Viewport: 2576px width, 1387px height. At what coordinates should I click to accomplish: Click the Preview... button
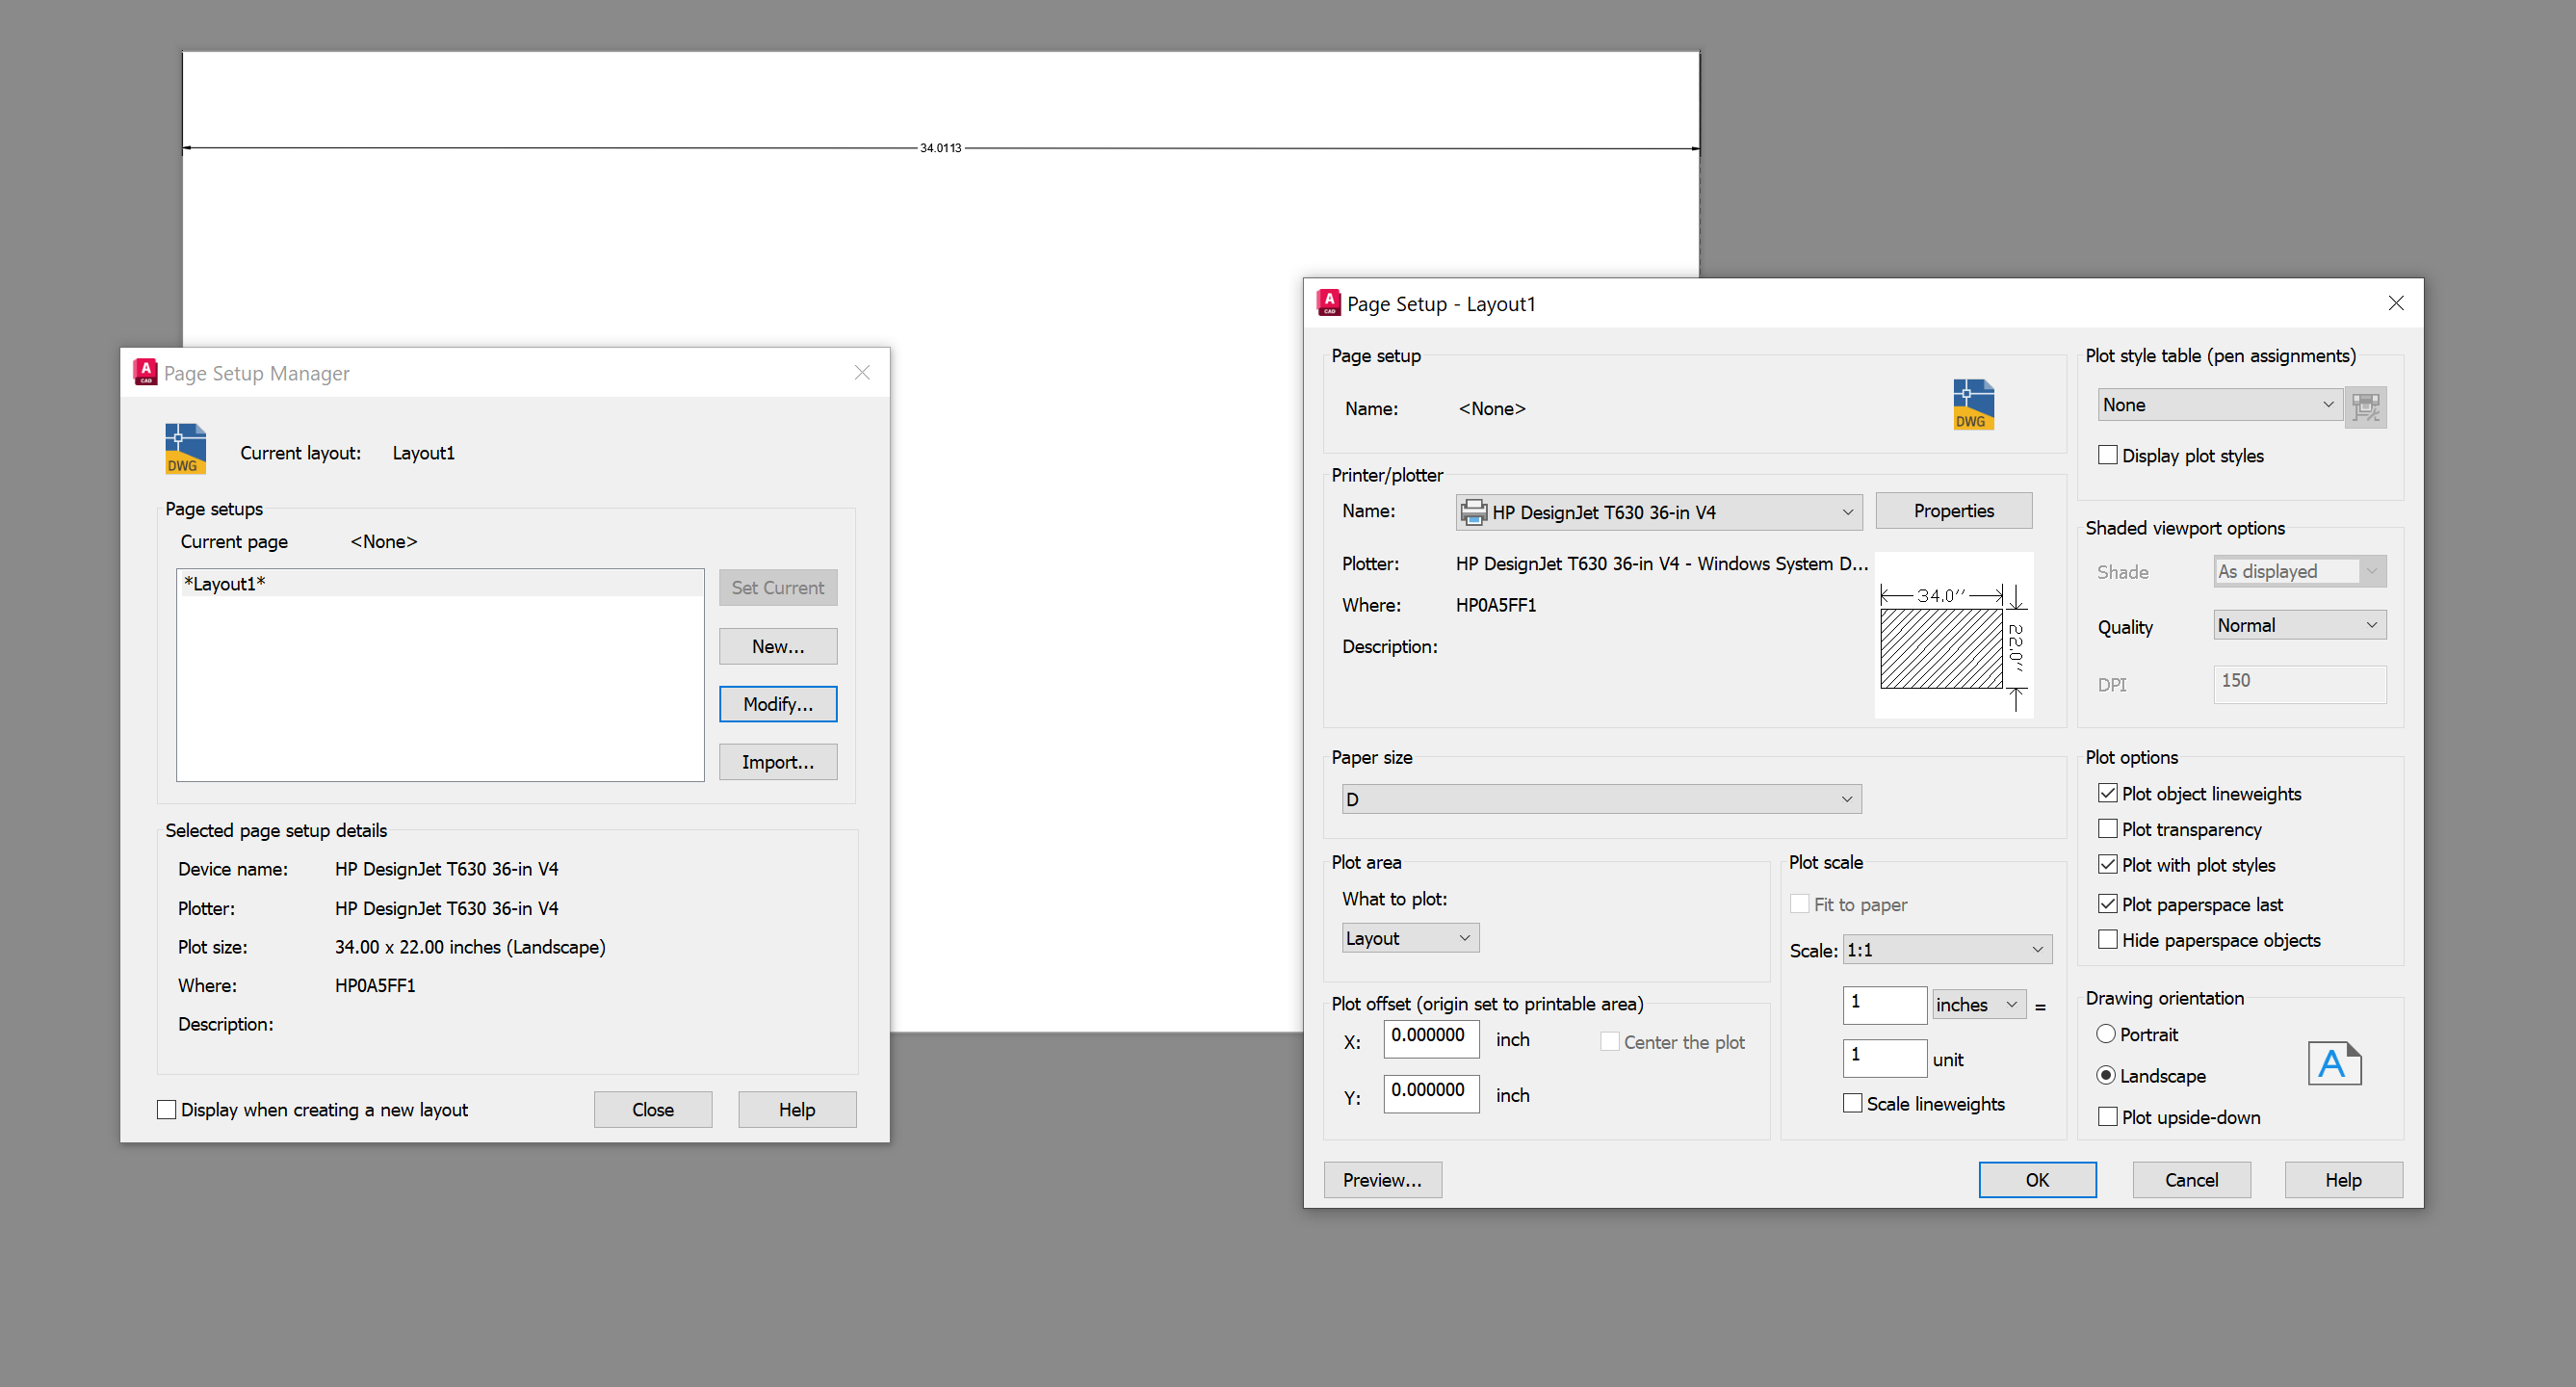(1381, 1180)
